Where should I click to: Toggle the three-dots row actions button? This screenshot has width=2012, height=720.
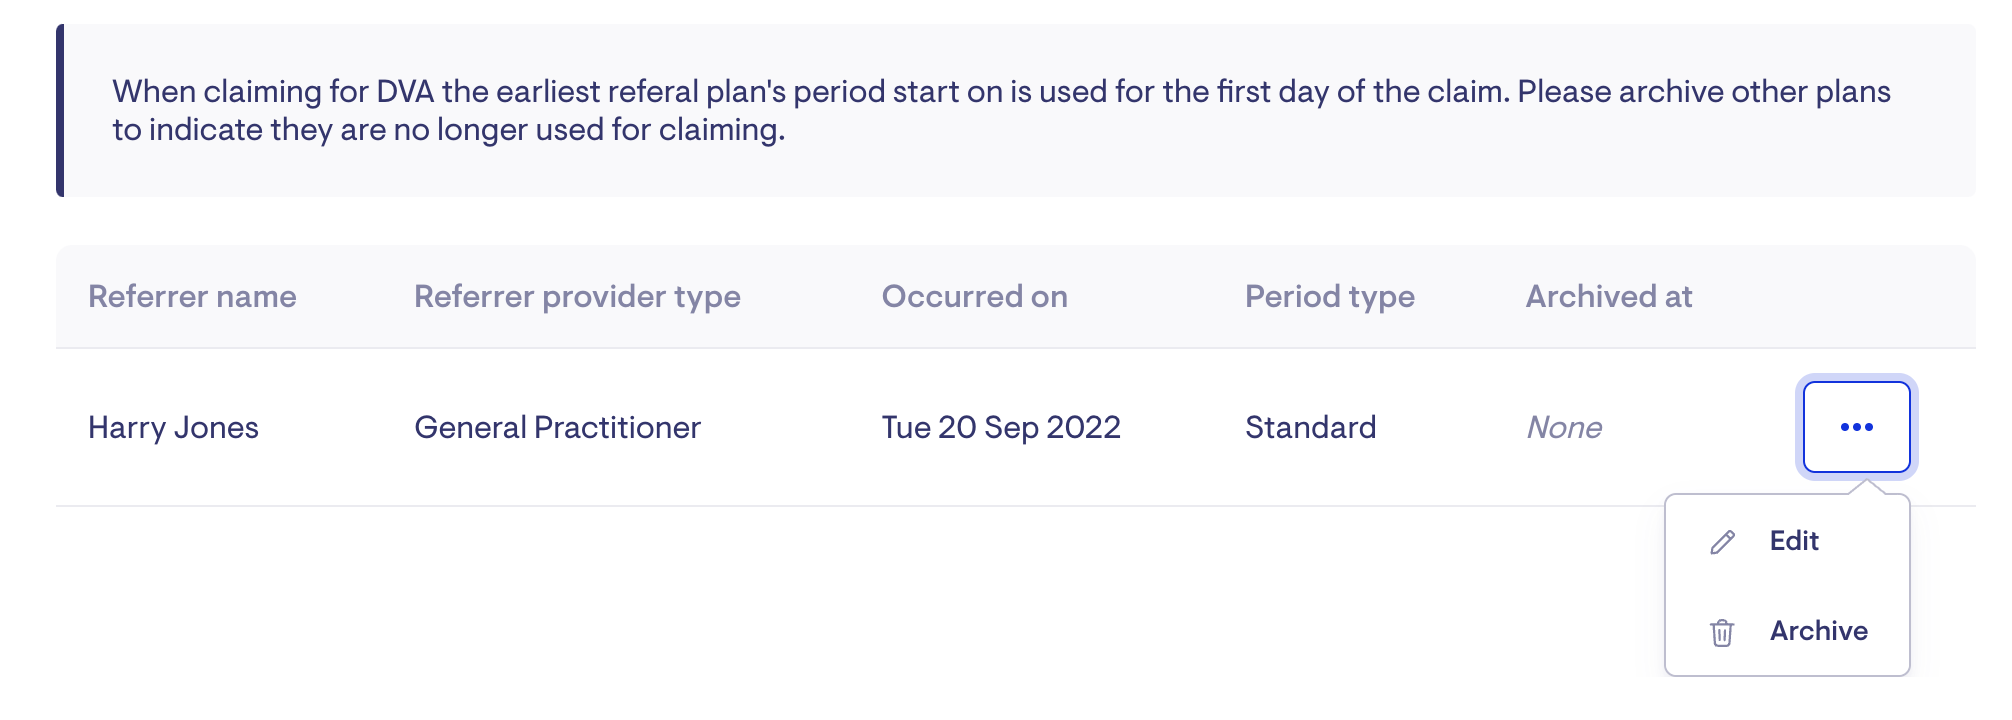pos(1856,427)
